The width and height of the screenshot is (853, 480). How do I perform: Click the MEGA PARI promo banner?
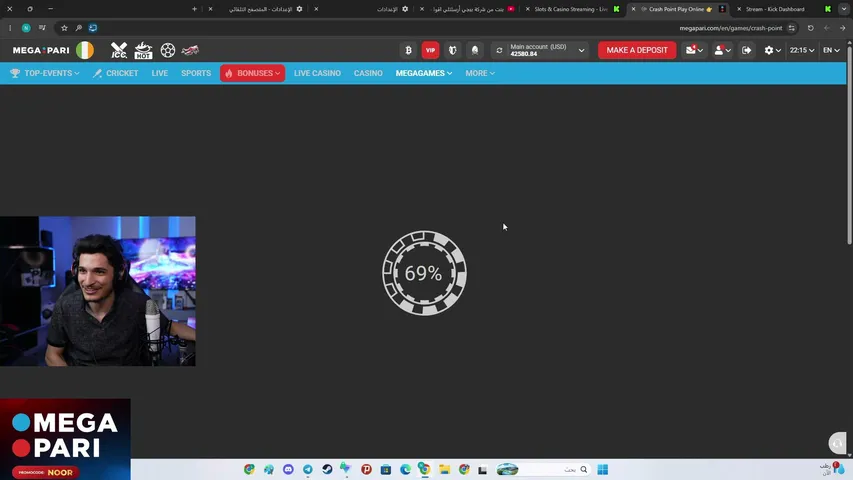pos(65,439)
